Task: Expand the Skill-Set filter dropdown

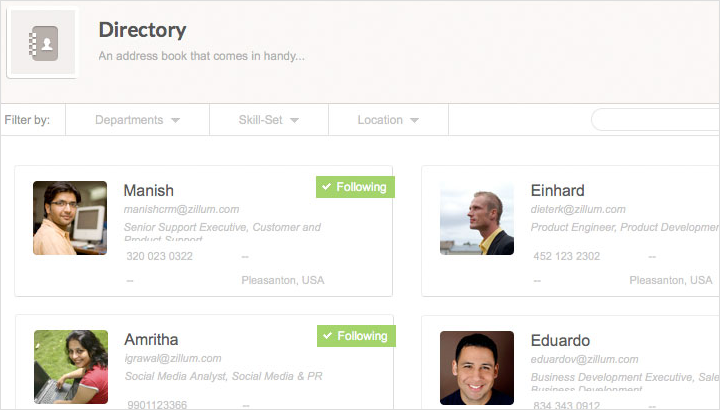Action: pos(268,120)
